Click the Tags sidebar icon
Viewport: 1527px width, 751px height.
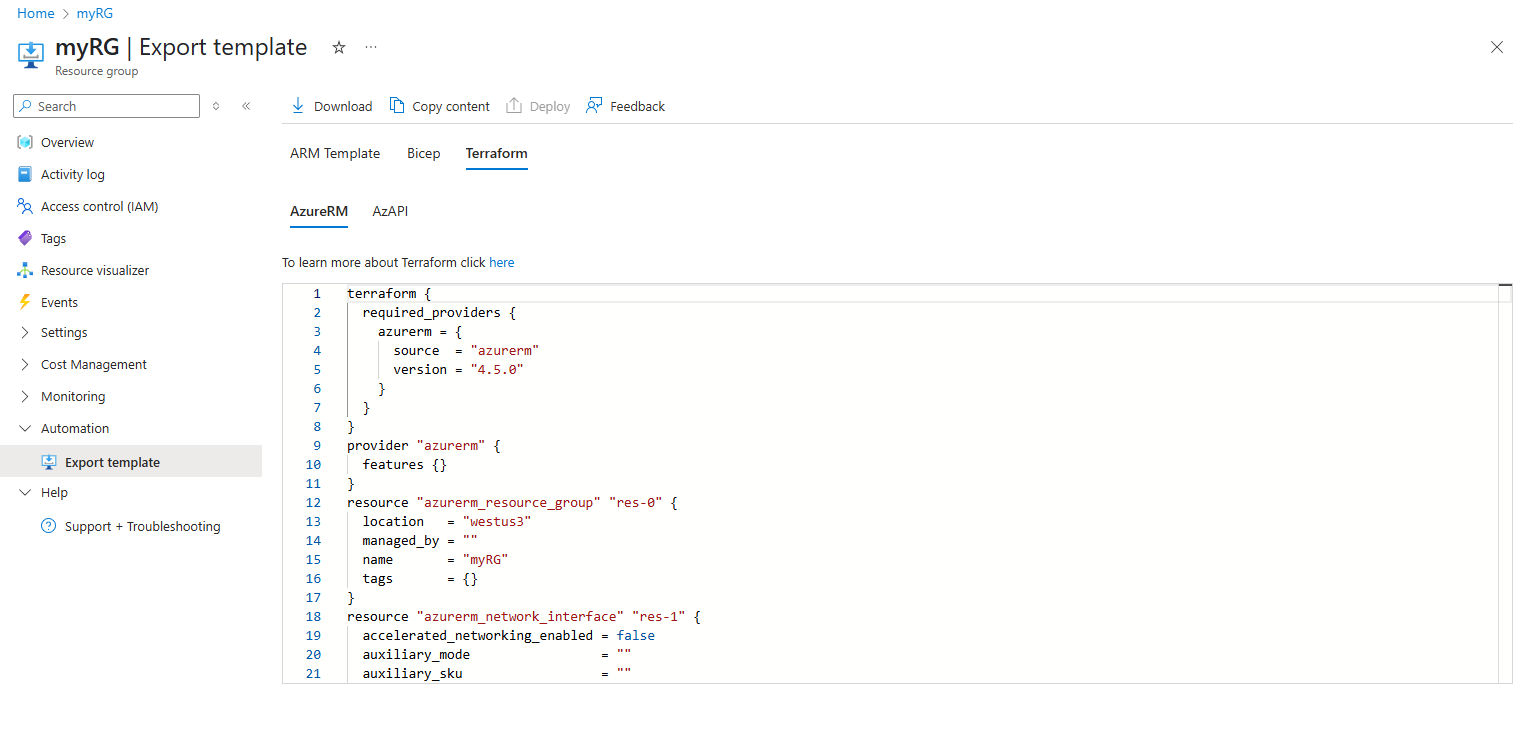tap(24, 237)
